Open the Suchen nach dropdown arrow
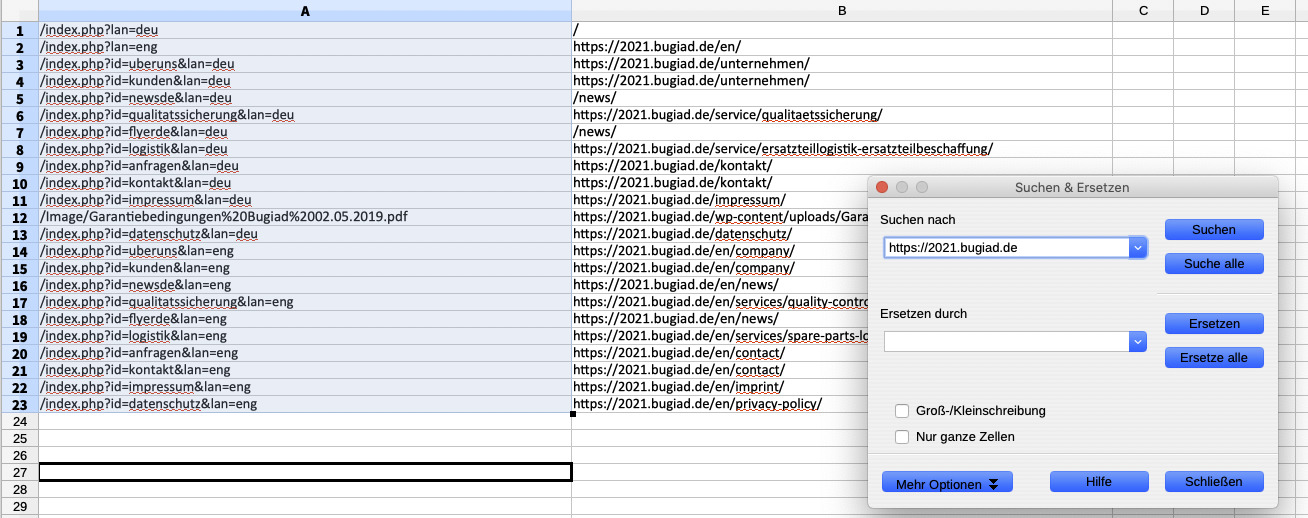Image resolution: width=1308 pixels, height=518 pixels. pyautogui.click(x=1137, y=248)
